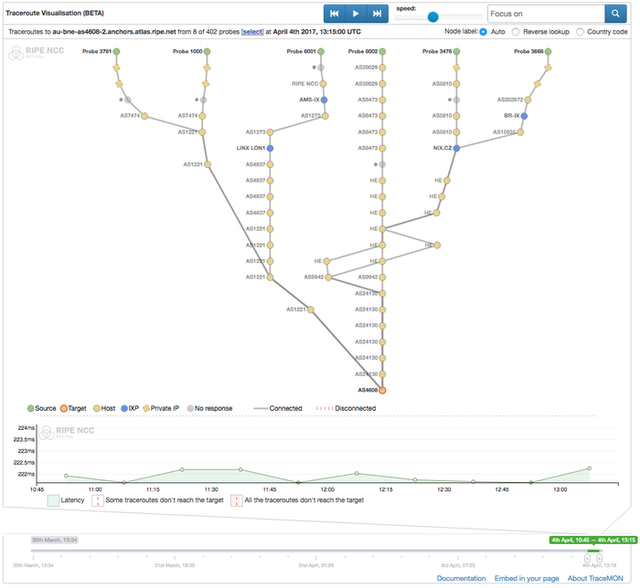Click the Focus on search field
640x588 pixels.
click(x=546, y=13)
